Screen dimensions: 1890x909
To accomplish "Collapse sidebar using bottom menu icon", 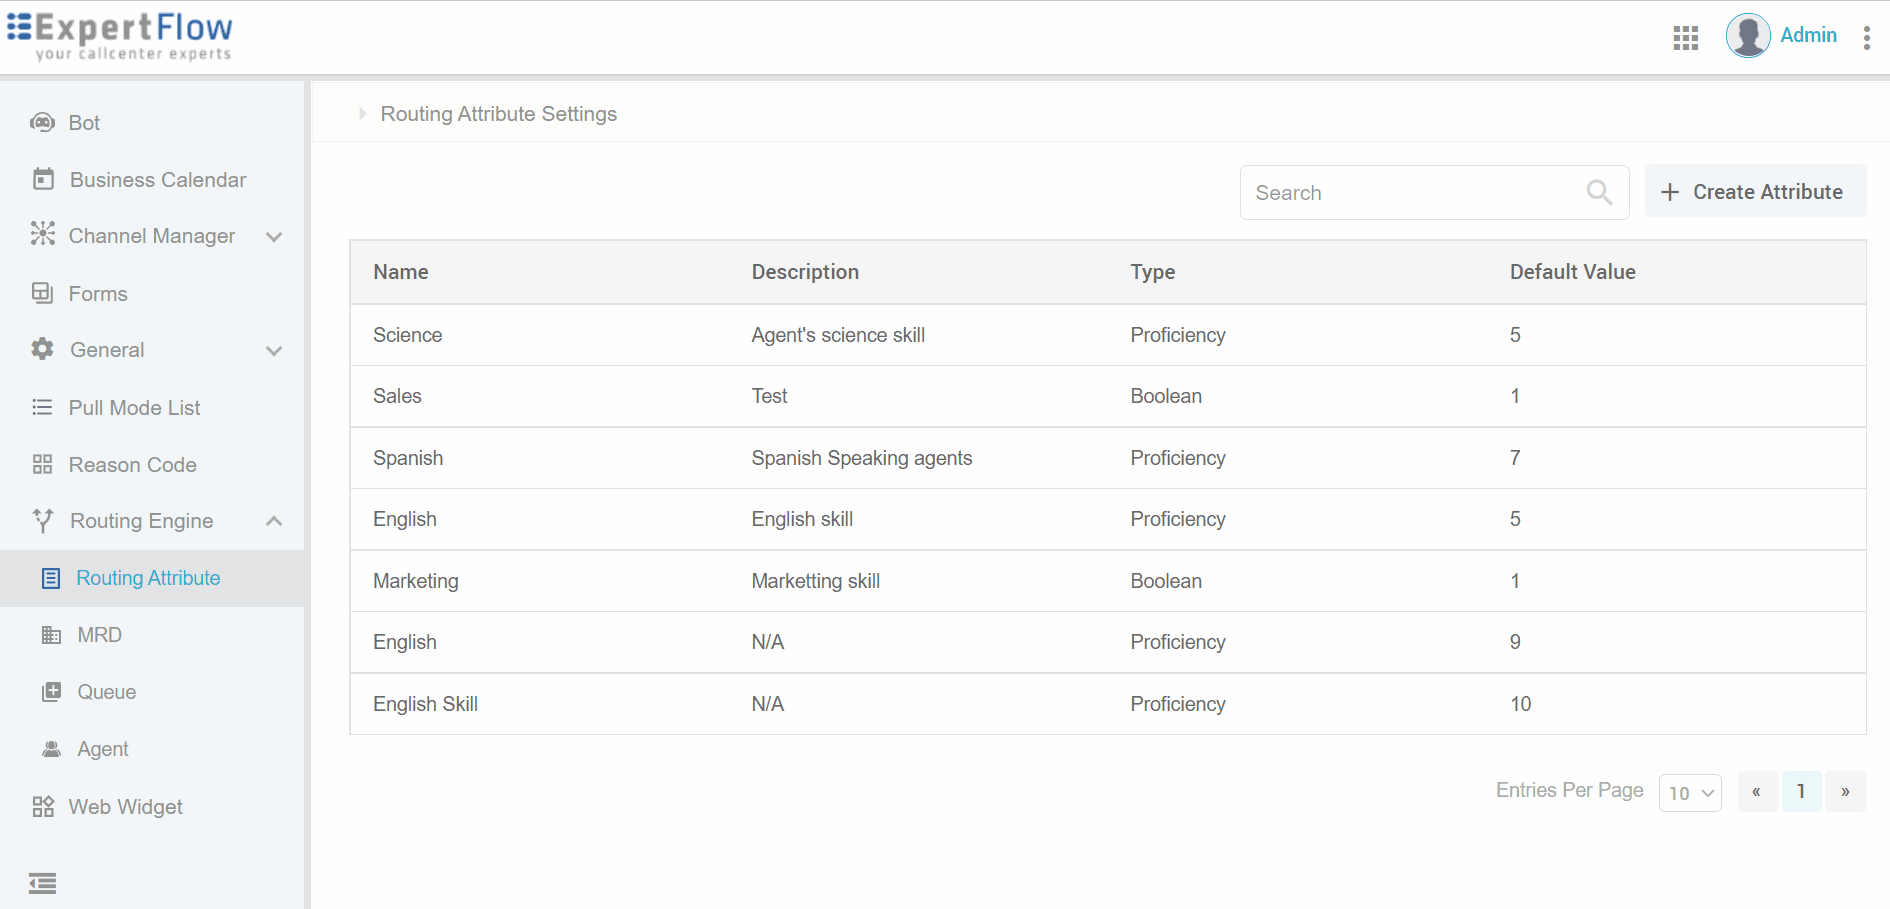I will pos(42,883).
